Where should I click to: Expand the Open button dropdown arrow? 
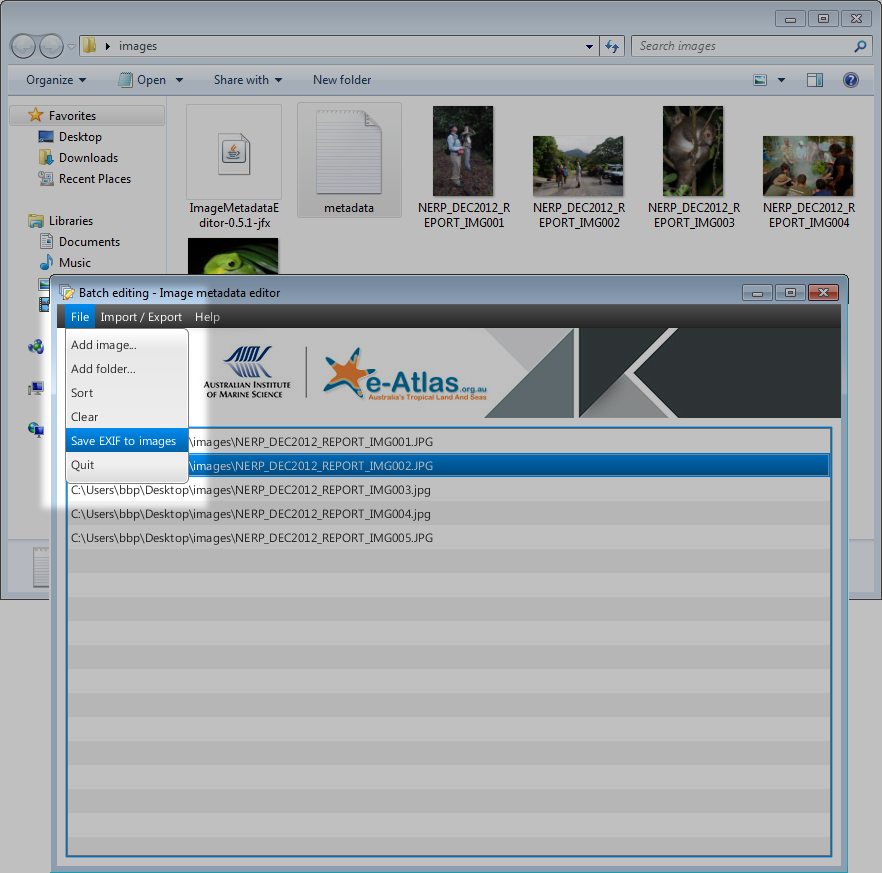tap(179, 80)
